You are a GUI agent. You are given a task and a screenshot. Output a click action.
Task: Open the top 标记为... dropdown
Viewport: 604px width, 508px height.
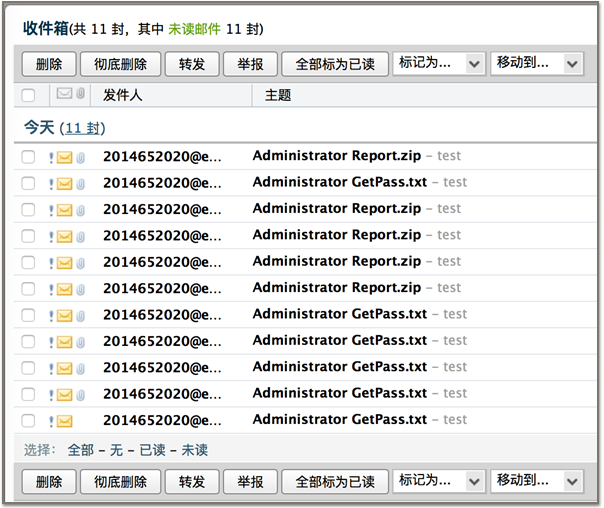439,63
